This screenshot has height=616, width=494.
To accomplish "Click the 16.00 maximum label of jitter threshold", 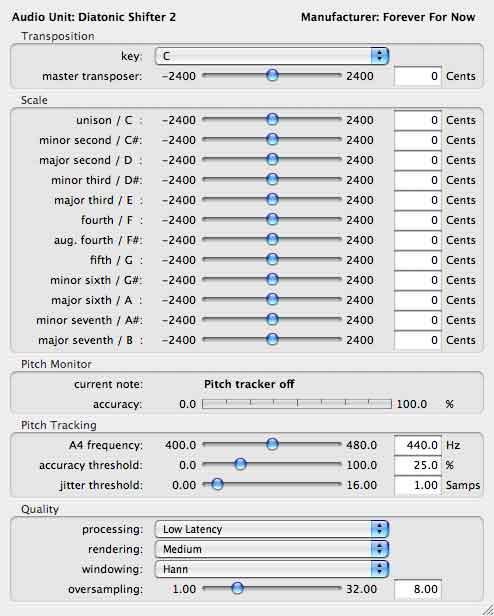I will point(361,486).
